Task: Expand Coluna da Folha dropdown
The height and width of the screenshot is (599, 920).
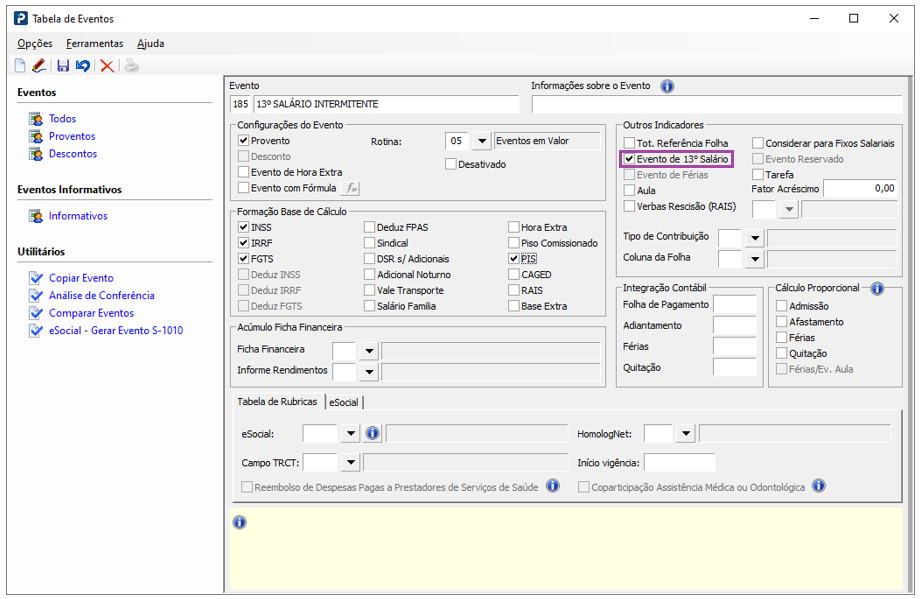Action: [x=755, y=259]
